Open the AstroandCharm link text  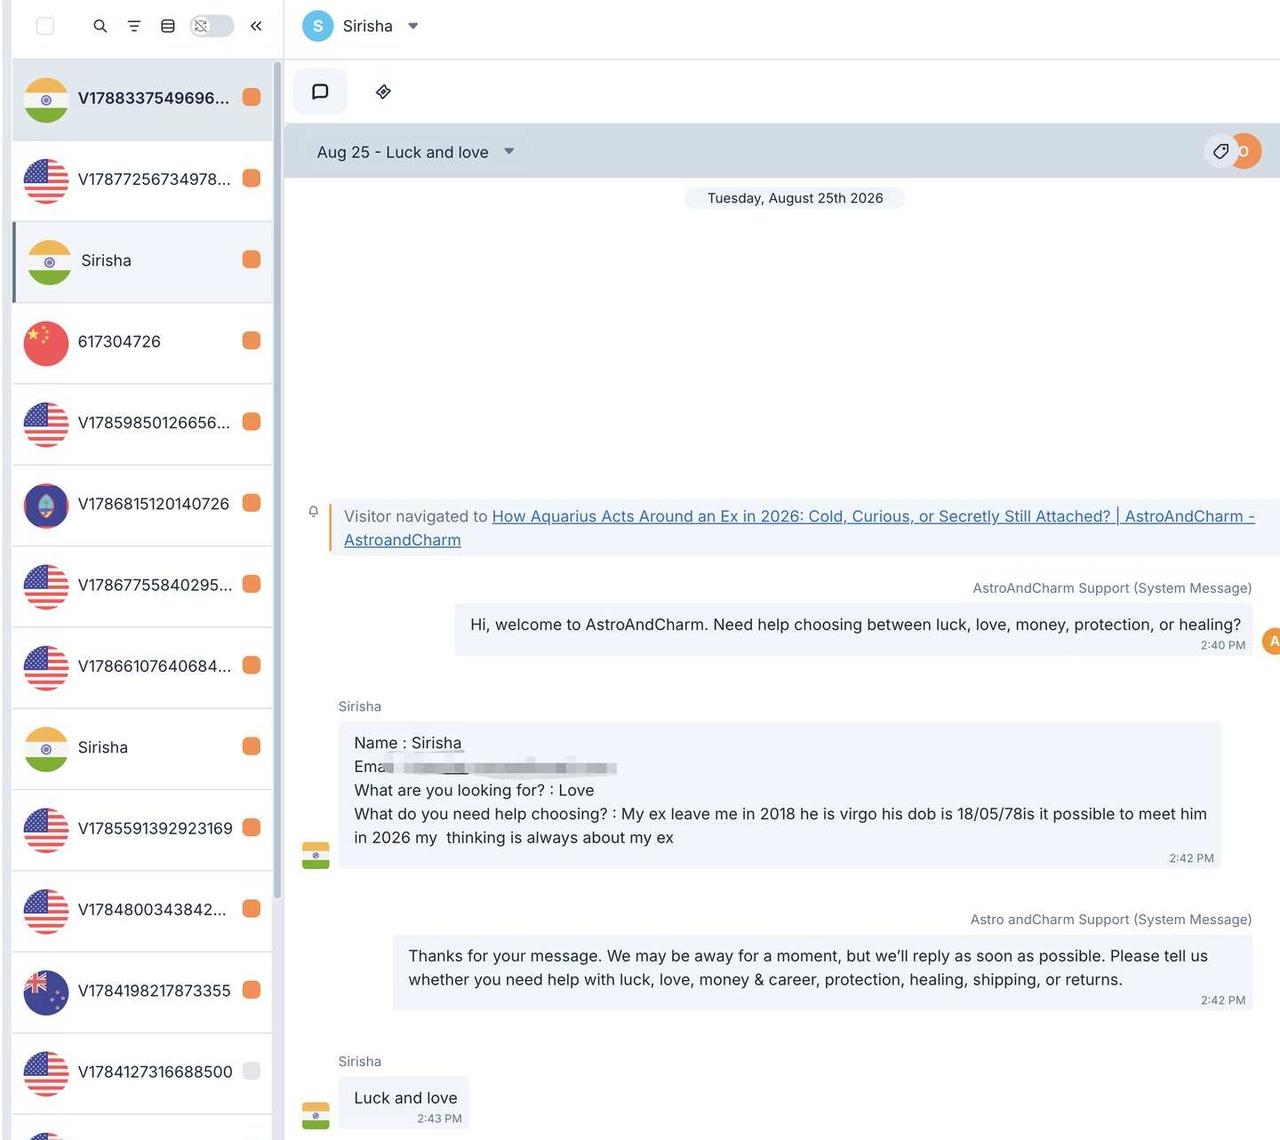tap(402, 540)
